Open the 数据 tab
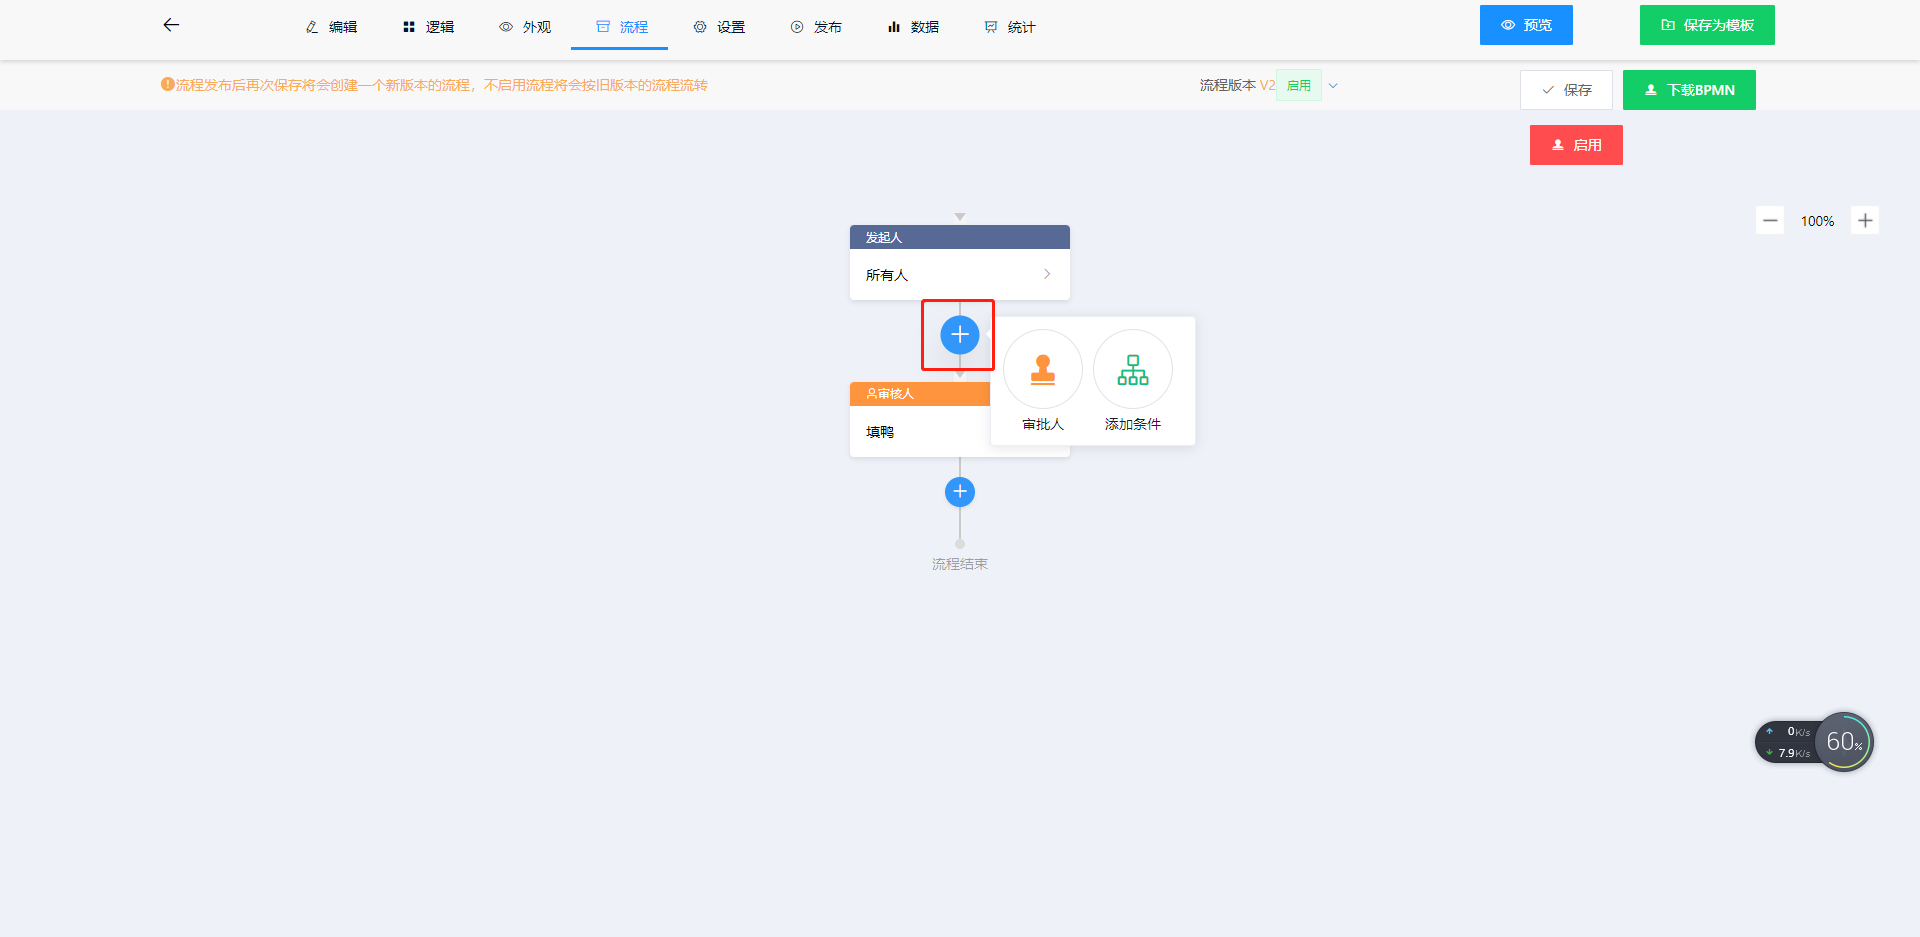Screen dimensions: 1920x937 [x=913, y=27]
